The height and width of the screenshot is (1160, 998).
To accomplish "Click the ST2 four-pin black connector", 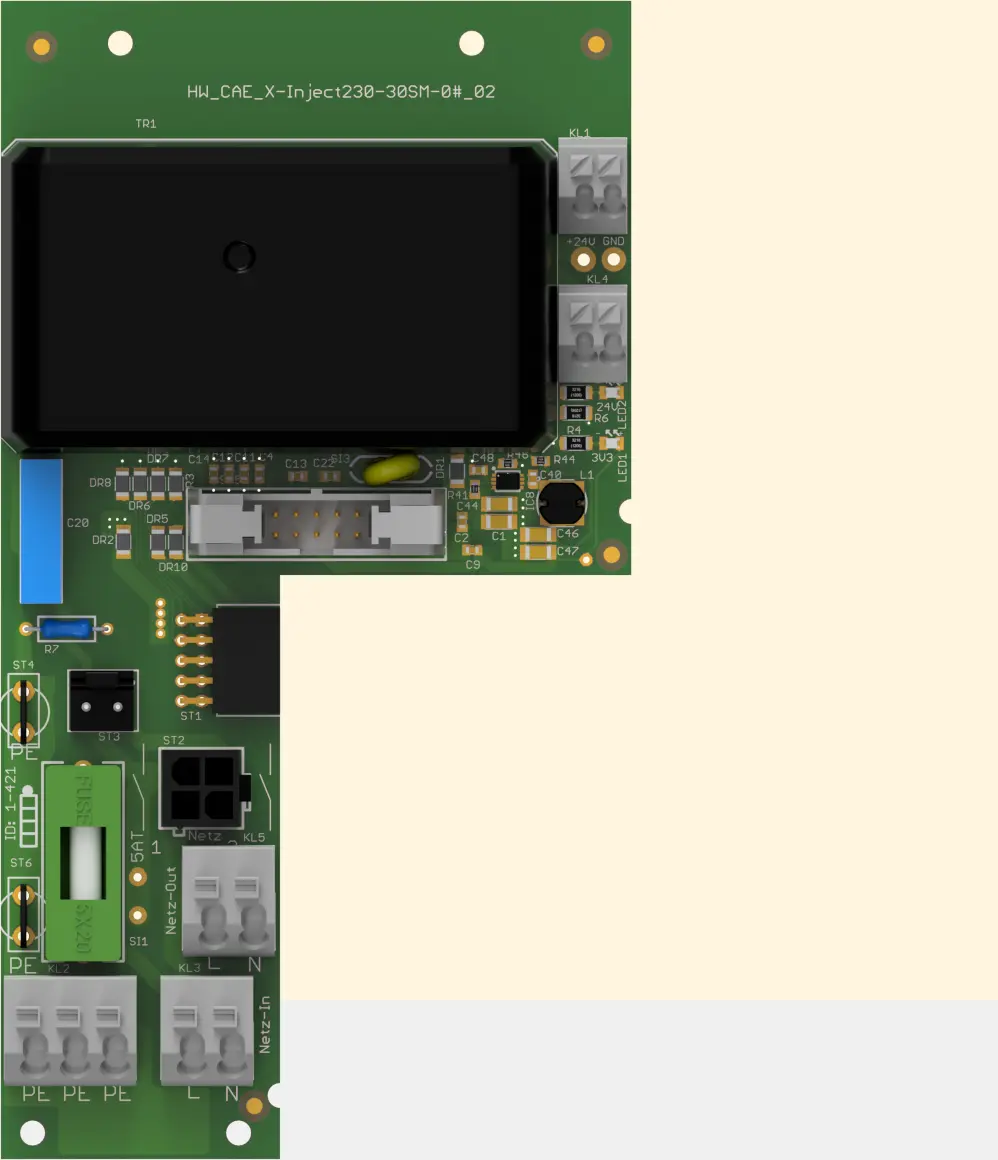I will 201,787.
